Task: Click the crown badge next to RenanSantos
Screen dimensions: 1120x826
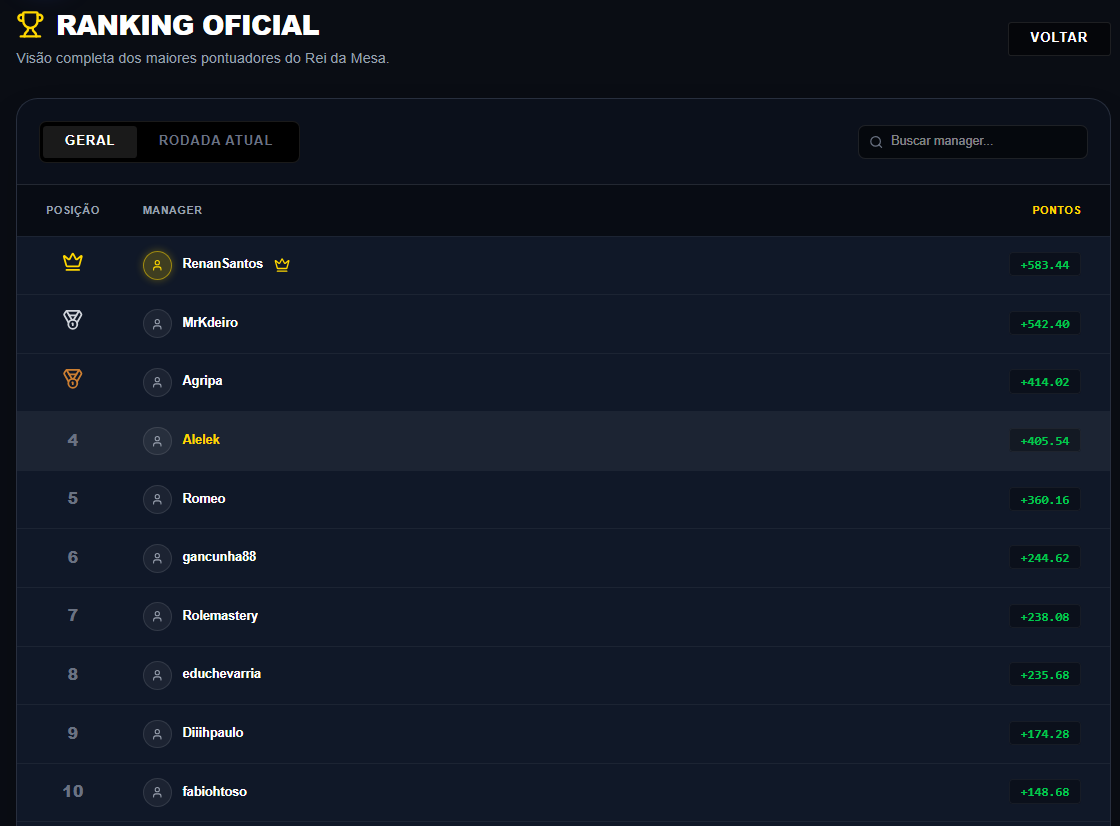Action: coord(282,264)
